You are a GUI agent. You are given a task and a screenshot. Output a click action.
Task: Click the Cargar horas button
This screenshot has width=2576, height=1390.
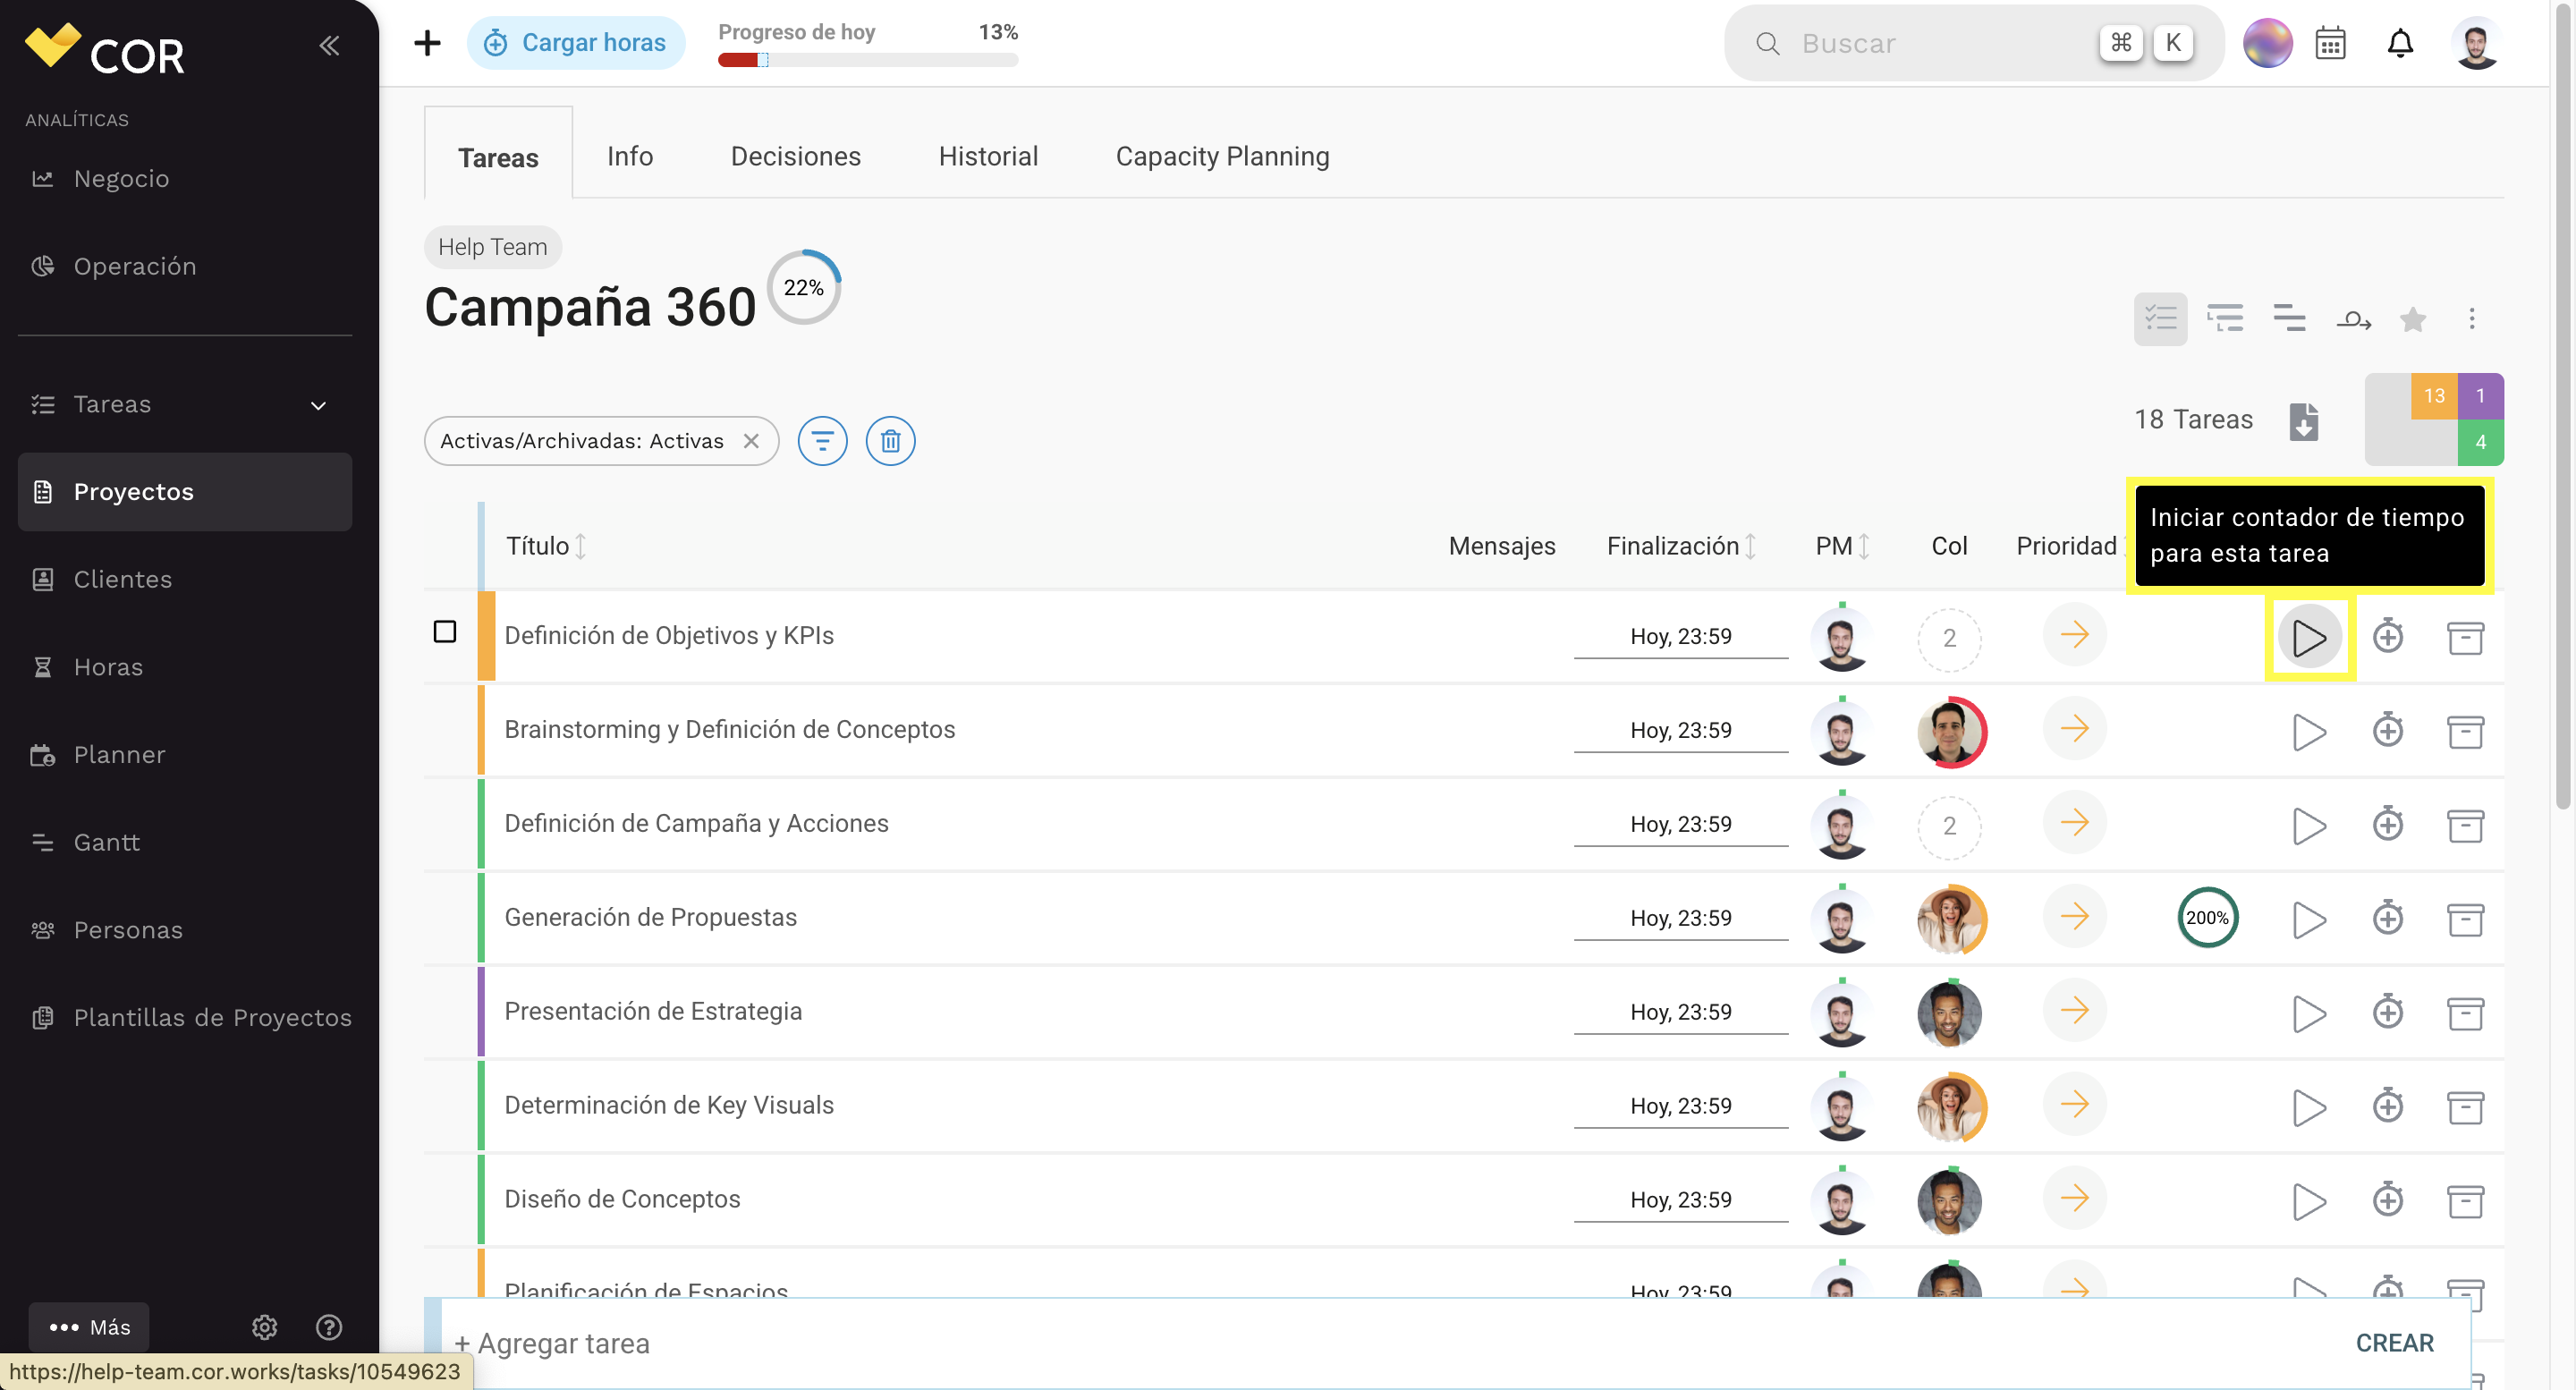(575, 43)
